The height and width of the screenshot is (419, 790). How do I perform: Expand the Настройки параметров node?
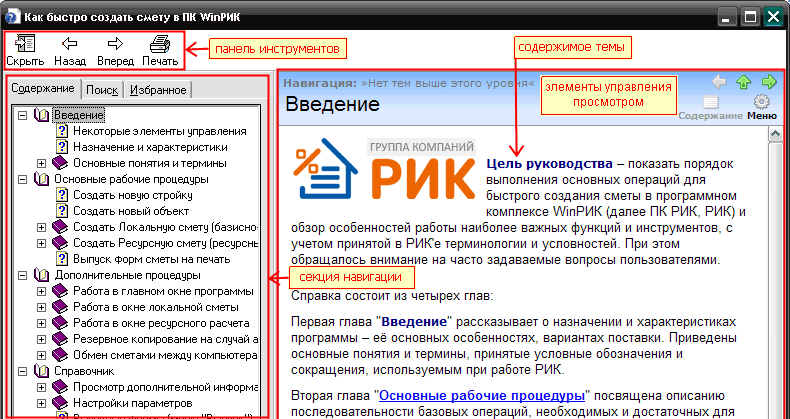coord(41,403)
